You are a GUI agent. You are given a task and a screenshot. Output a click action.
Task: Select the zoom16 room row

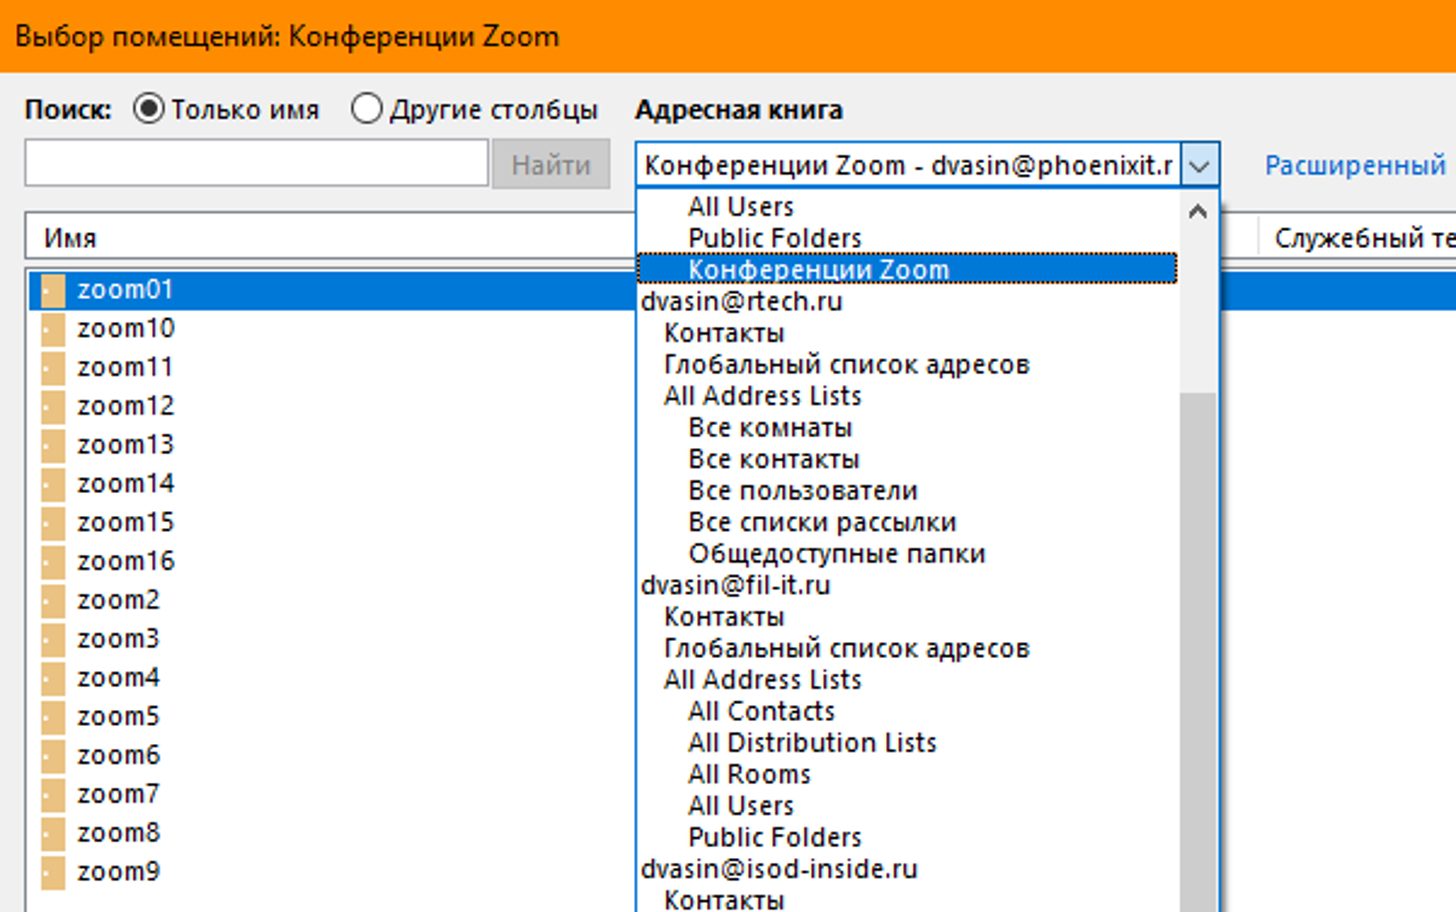pos(330,561)
